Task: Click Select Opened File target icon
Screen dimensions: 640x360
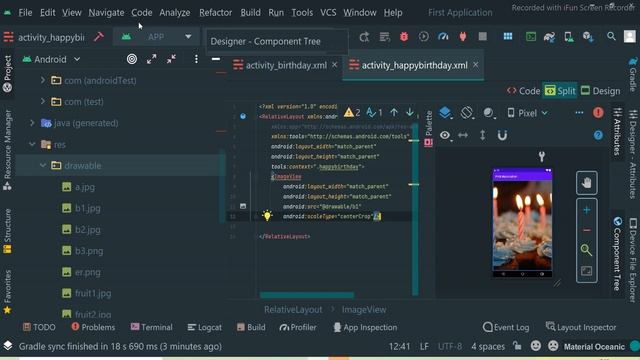Action: 132,59
